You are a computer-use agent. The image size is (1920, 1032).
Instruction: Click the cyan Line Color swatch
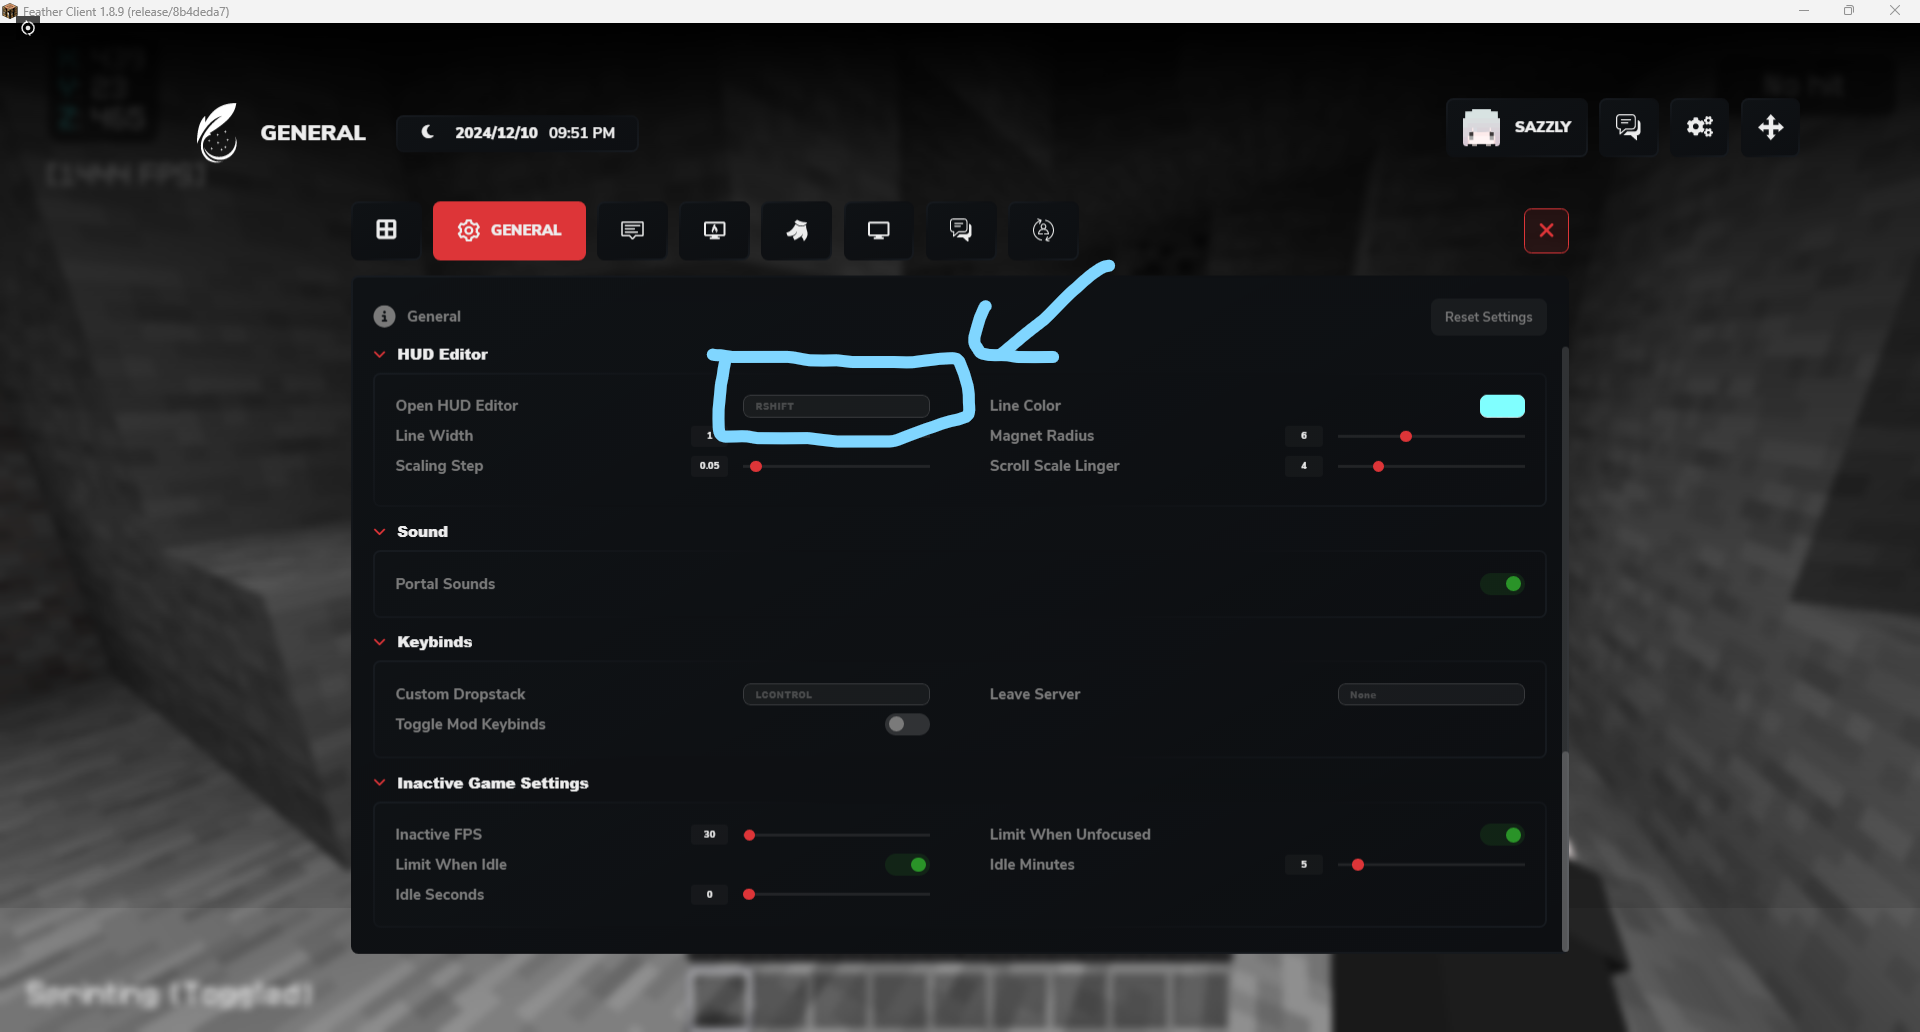1502,406
